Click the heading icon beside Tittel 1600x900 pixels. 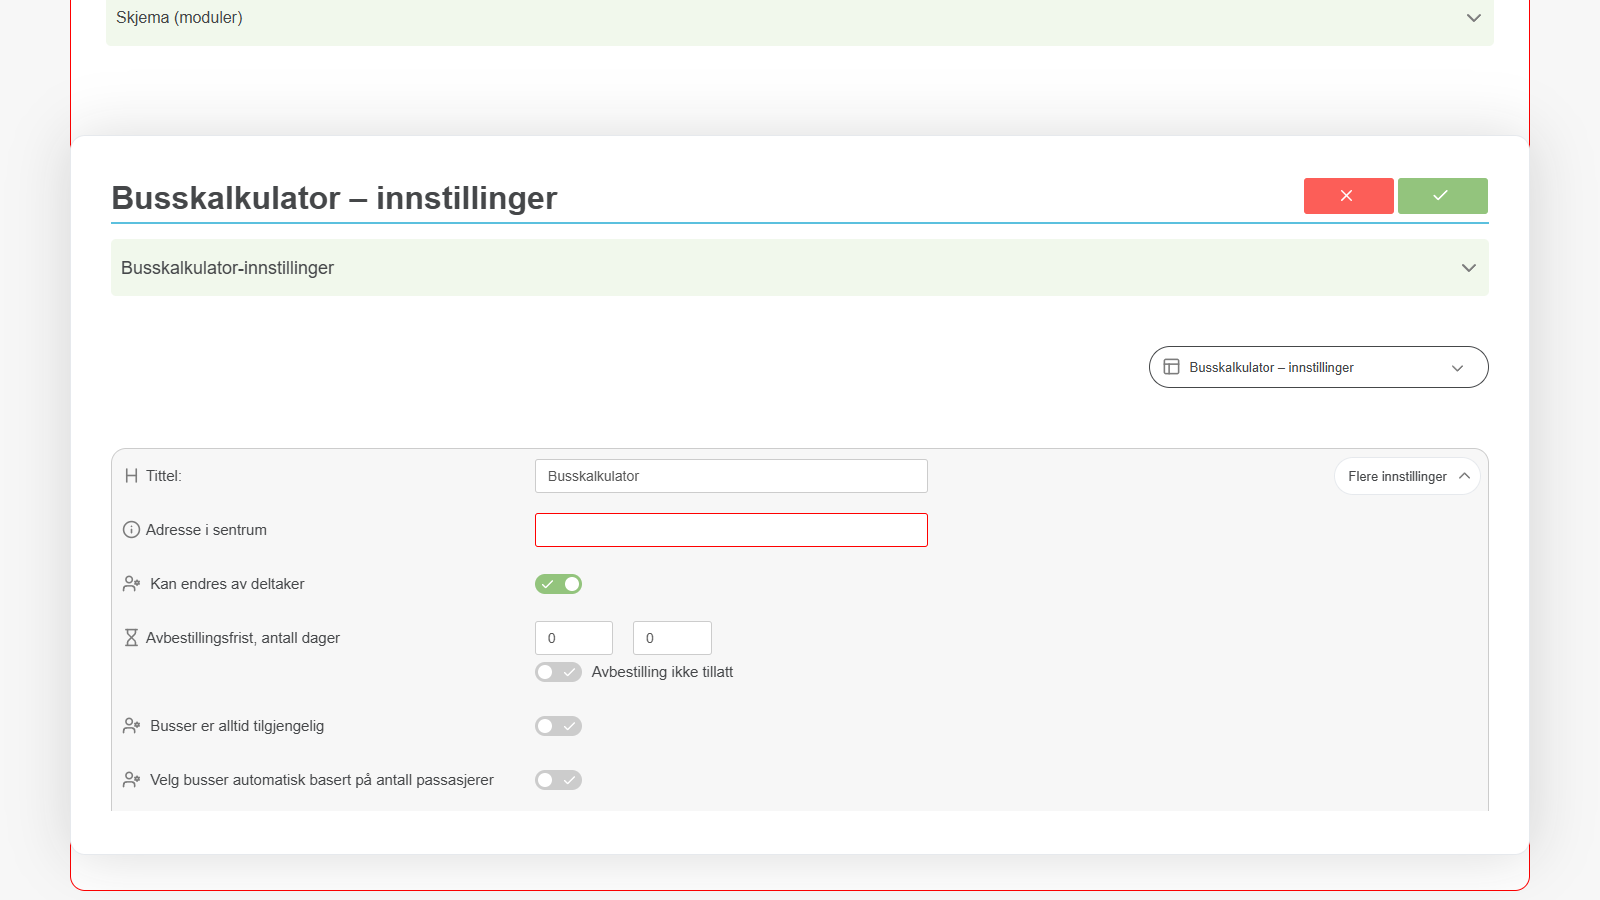(131, 476)
